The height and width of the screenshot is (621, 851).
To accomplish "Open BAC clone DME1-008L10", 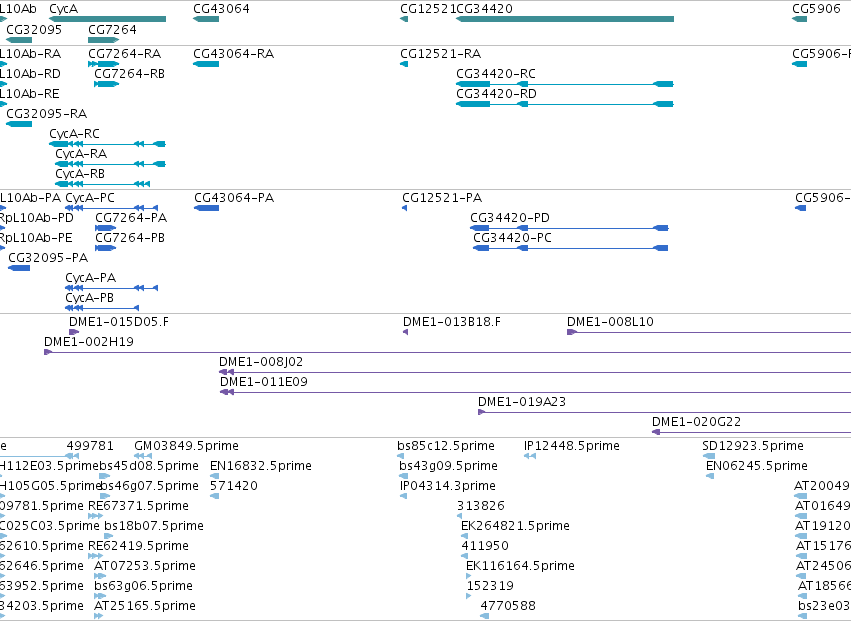I will click(611, 322).
